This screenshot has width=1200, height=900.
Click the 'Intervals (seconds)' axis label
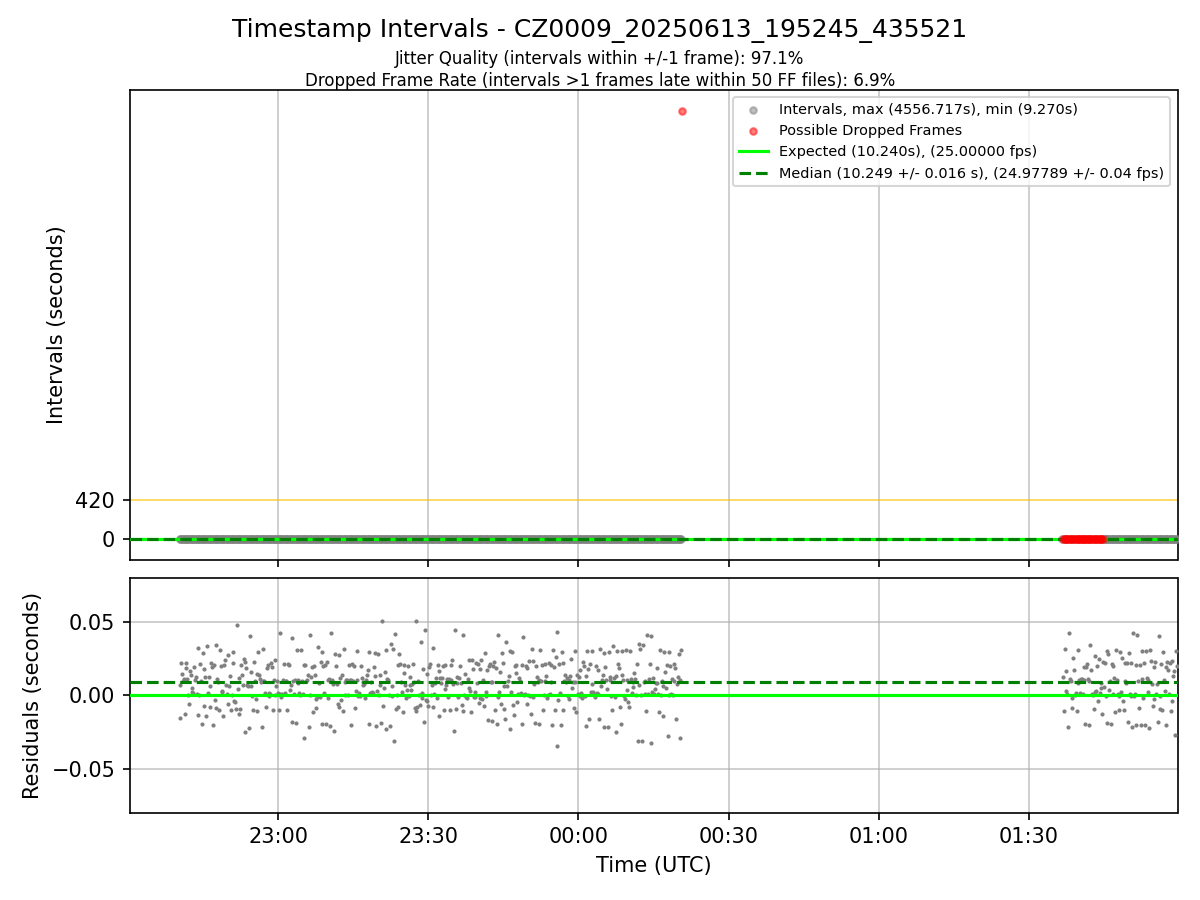click(56, 325)
